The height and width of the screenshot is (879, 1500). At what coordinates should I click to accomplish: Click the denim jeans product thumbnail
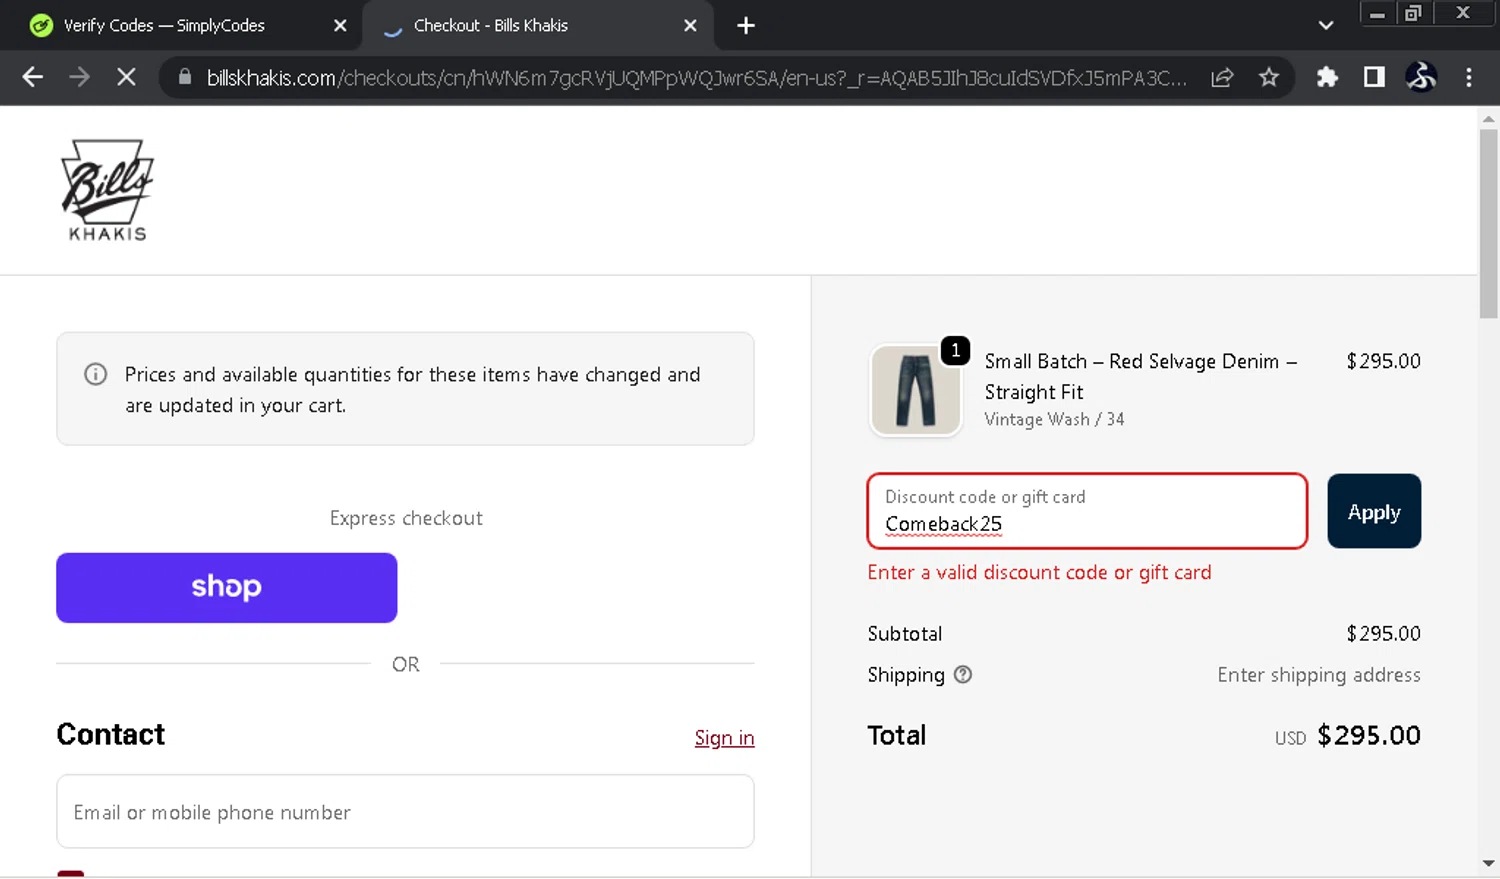pyautogui.click(x=915, y=391)
